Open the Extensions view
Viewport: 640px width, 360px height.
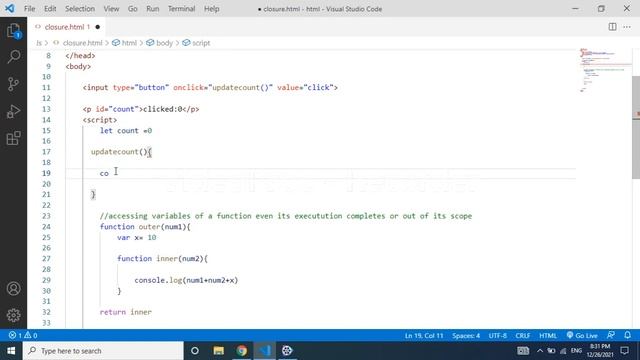click(x=13, y=138)
